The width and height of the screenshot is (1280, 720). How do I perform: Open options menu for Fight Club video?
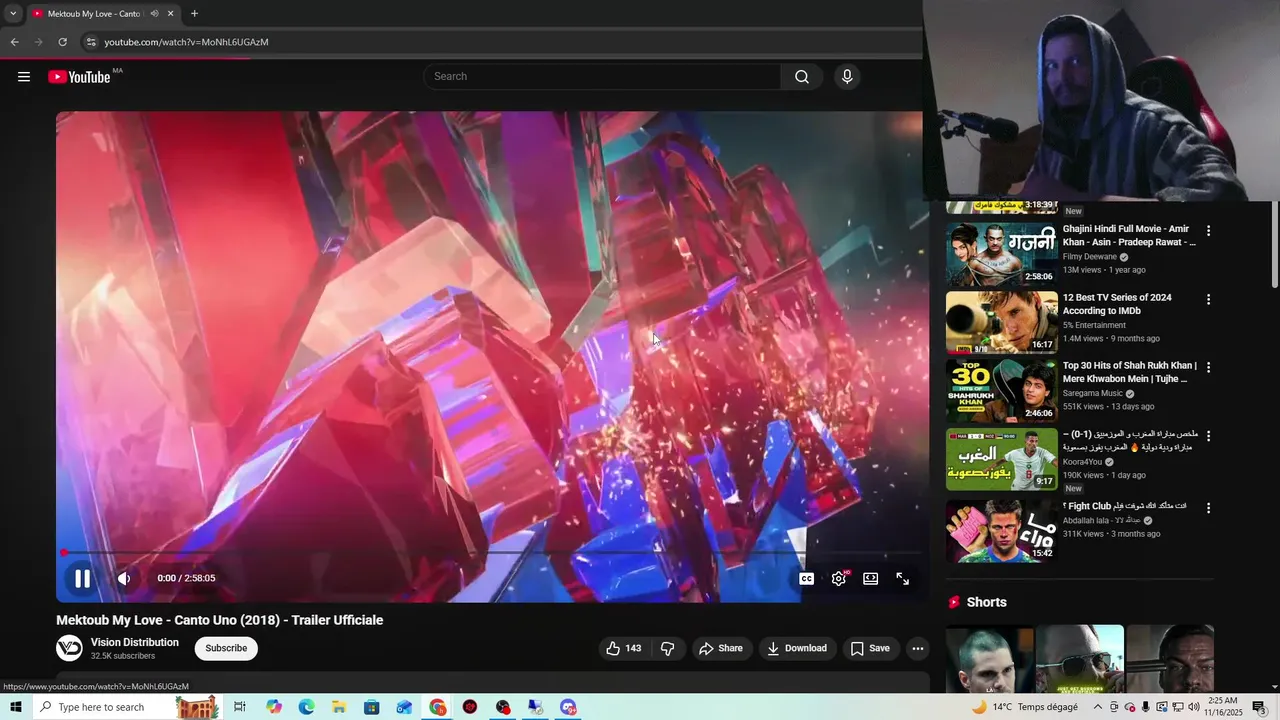pyautogui.click(x=1208, y=508)
